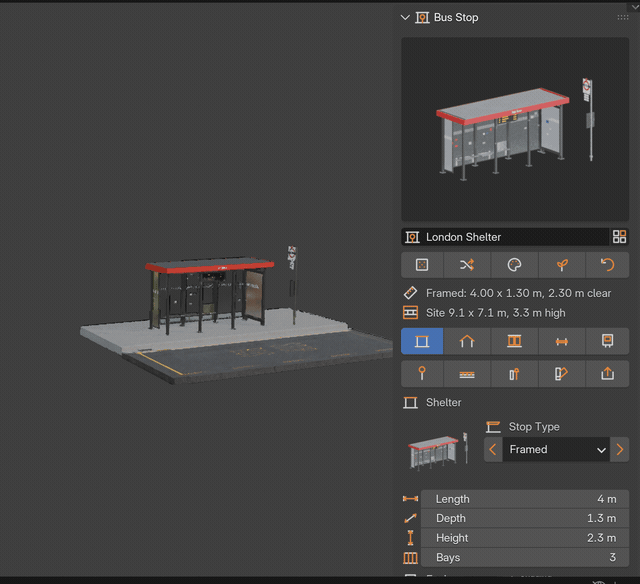Collapse the Bus Stop panel chevron
640x584 pixels.
click(x=405, y=18)
